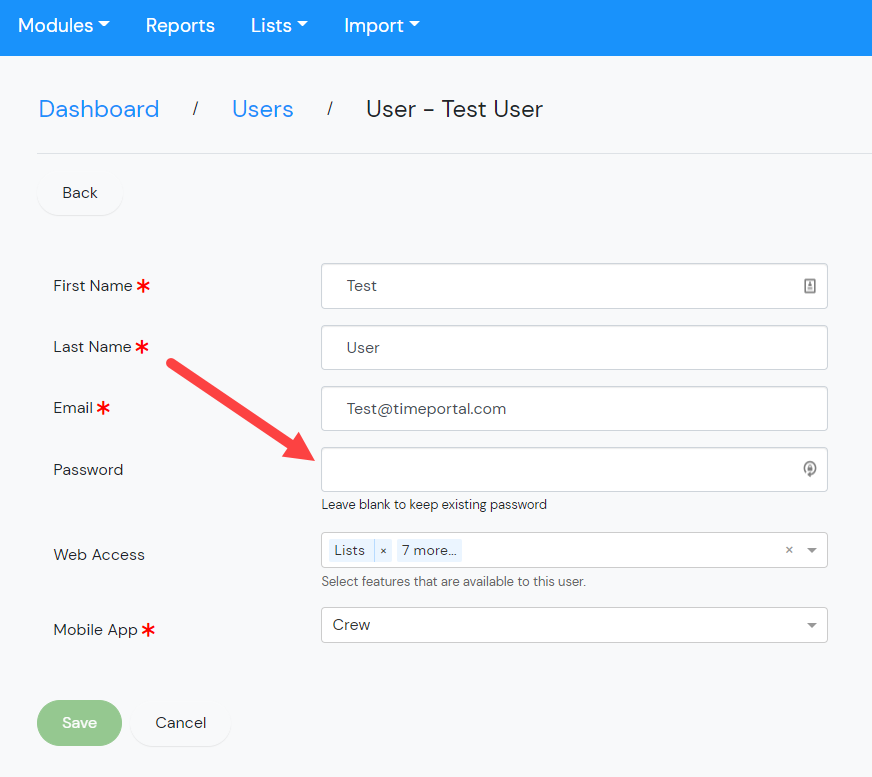Click the Password field label
This screenshot has width=872, height=777.
(x=88, y=470)
